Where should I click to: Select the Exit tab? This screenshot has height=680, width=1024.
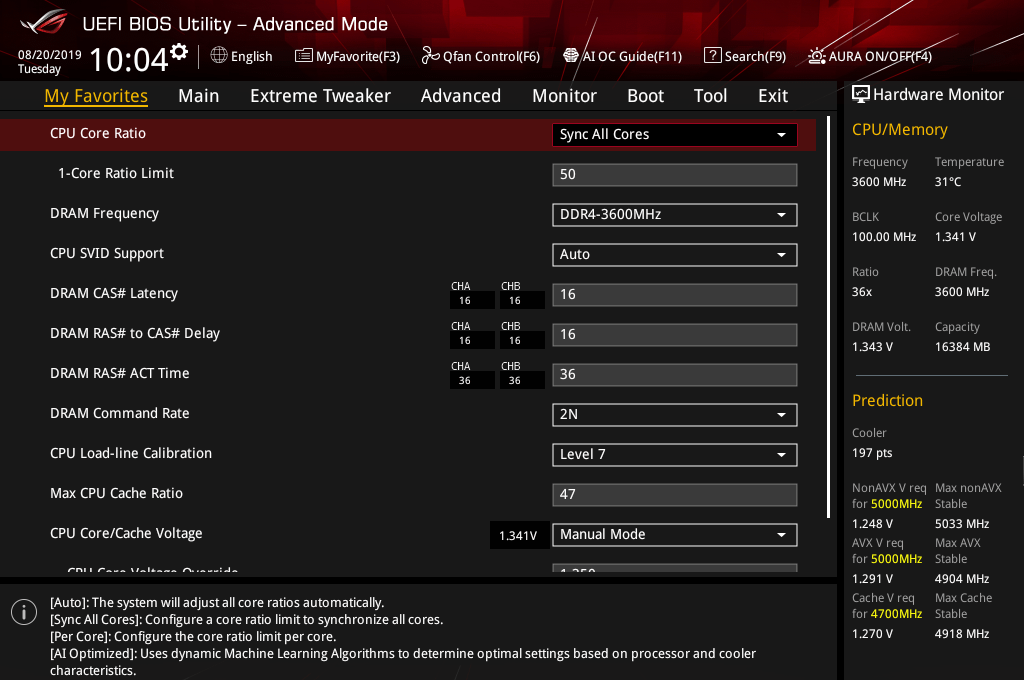pos(773,96)
